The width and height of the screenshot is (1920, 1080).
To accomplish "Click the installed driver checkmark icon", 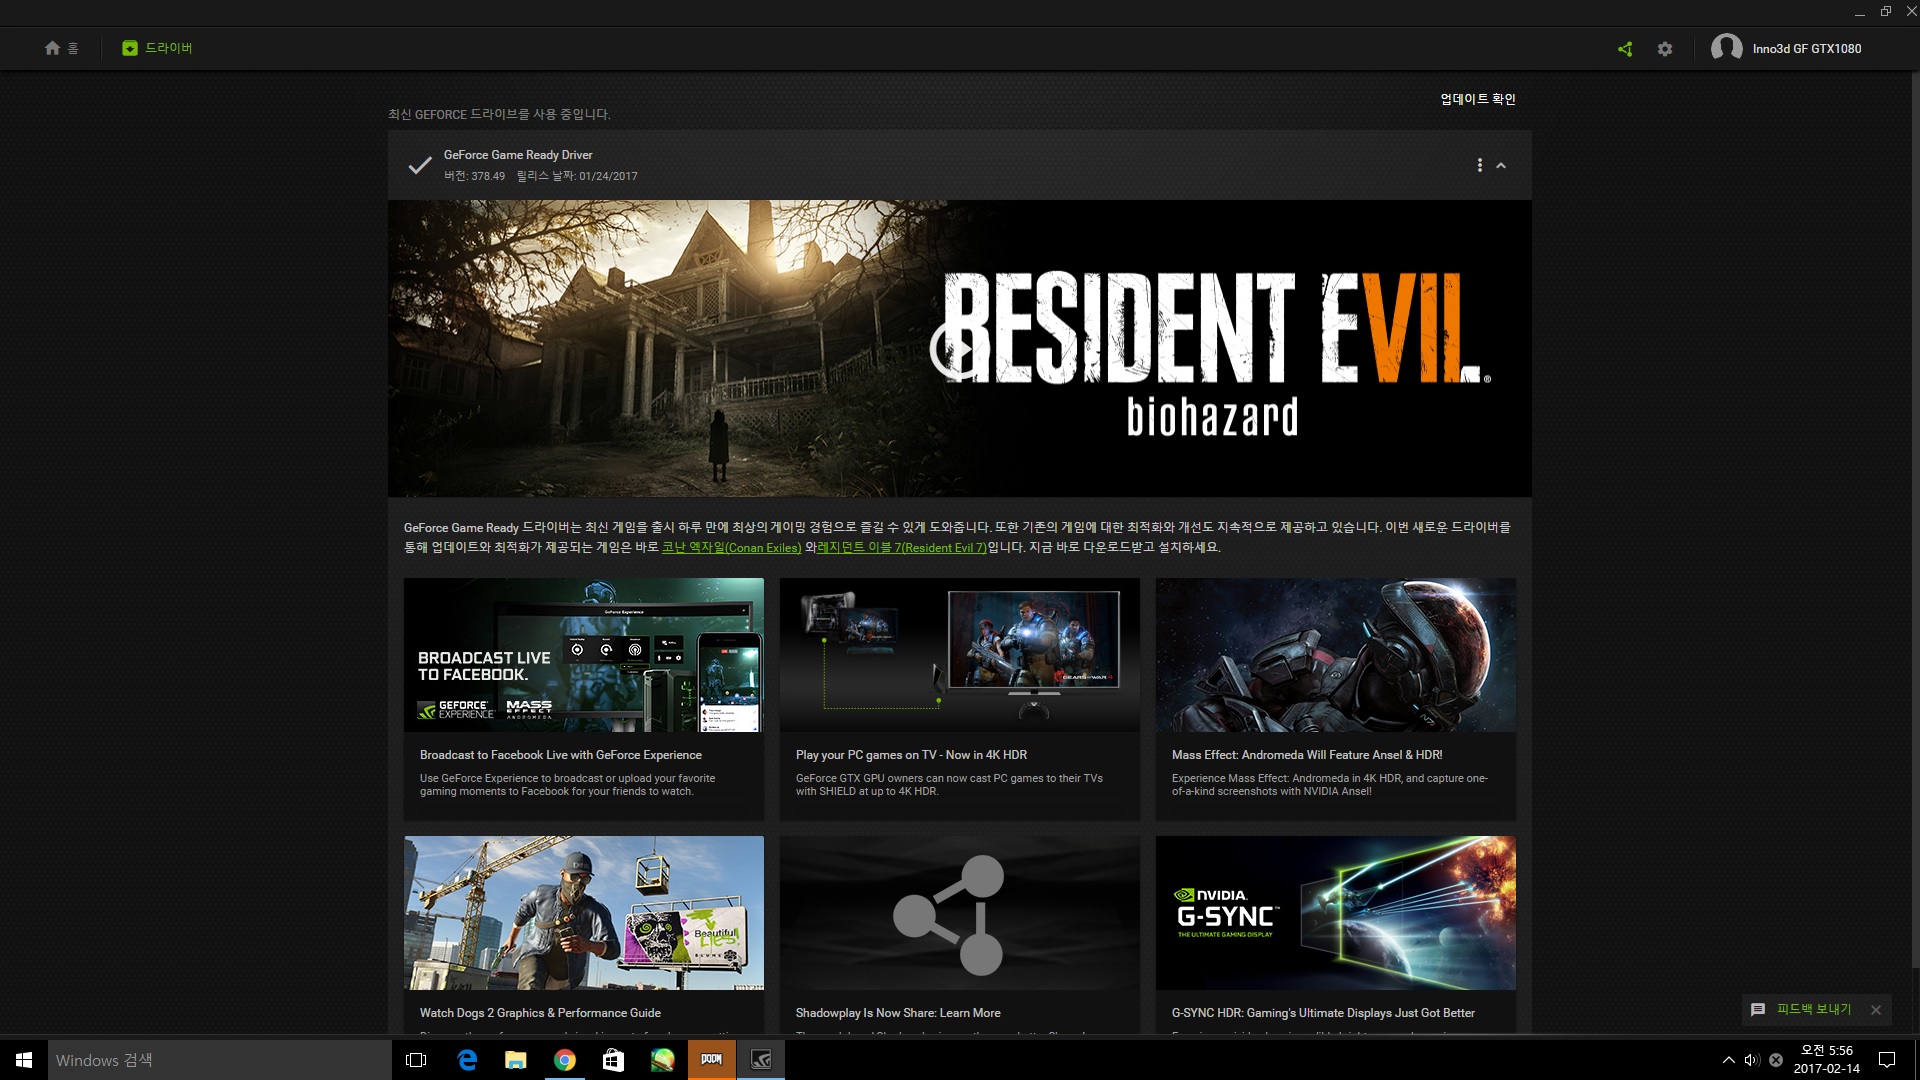I will [x=420, y=165].
